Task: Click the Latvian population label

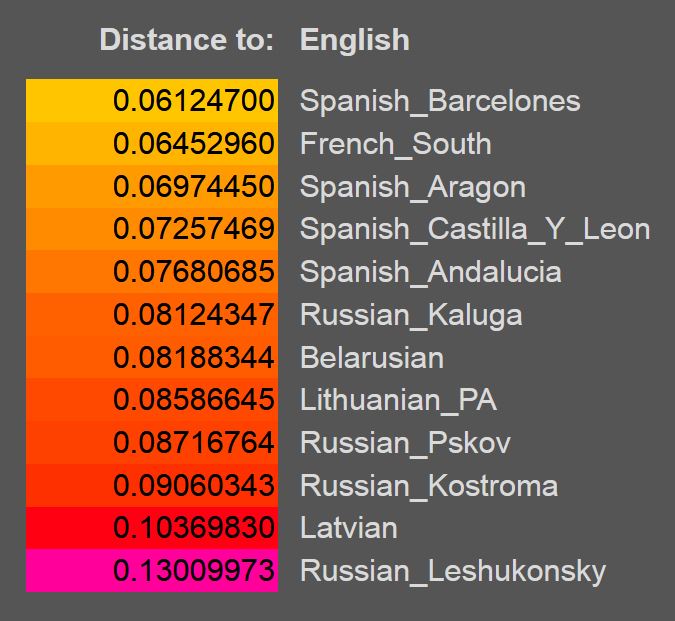Action: coord(349,528)
